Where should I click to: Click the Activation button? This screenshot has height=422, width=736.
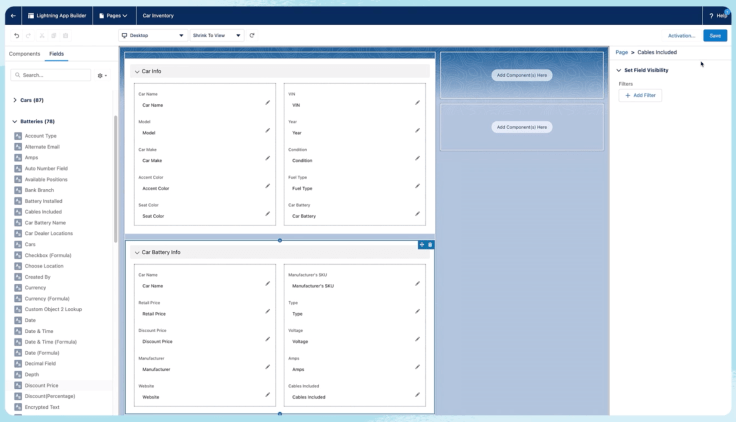681,36
